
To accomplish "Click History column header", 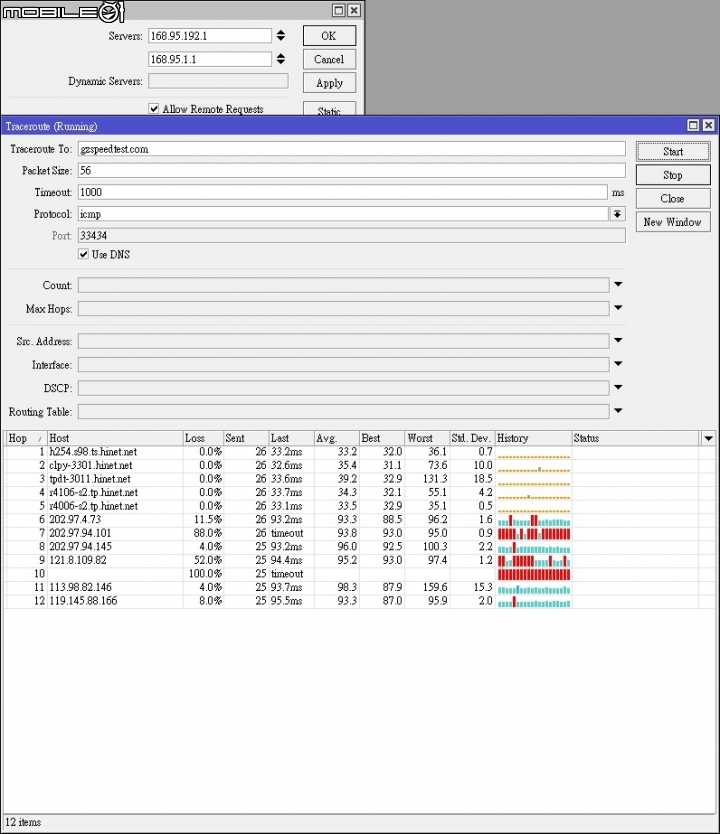I will coord(533,438).
